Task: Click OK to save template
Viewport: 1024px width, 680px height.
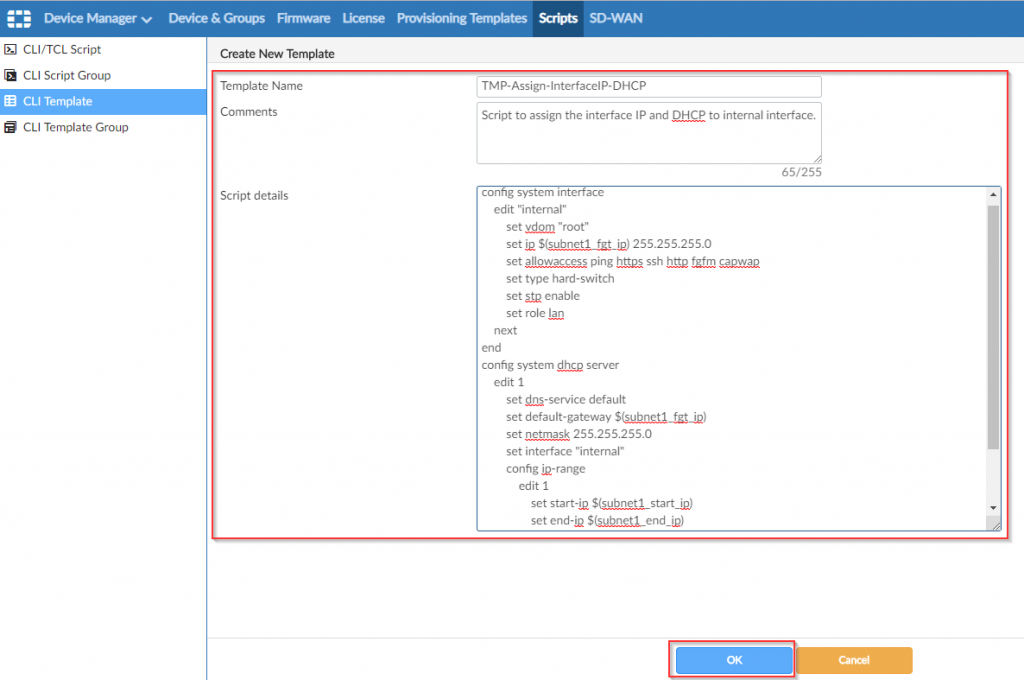Action: (x=734, y=660)
